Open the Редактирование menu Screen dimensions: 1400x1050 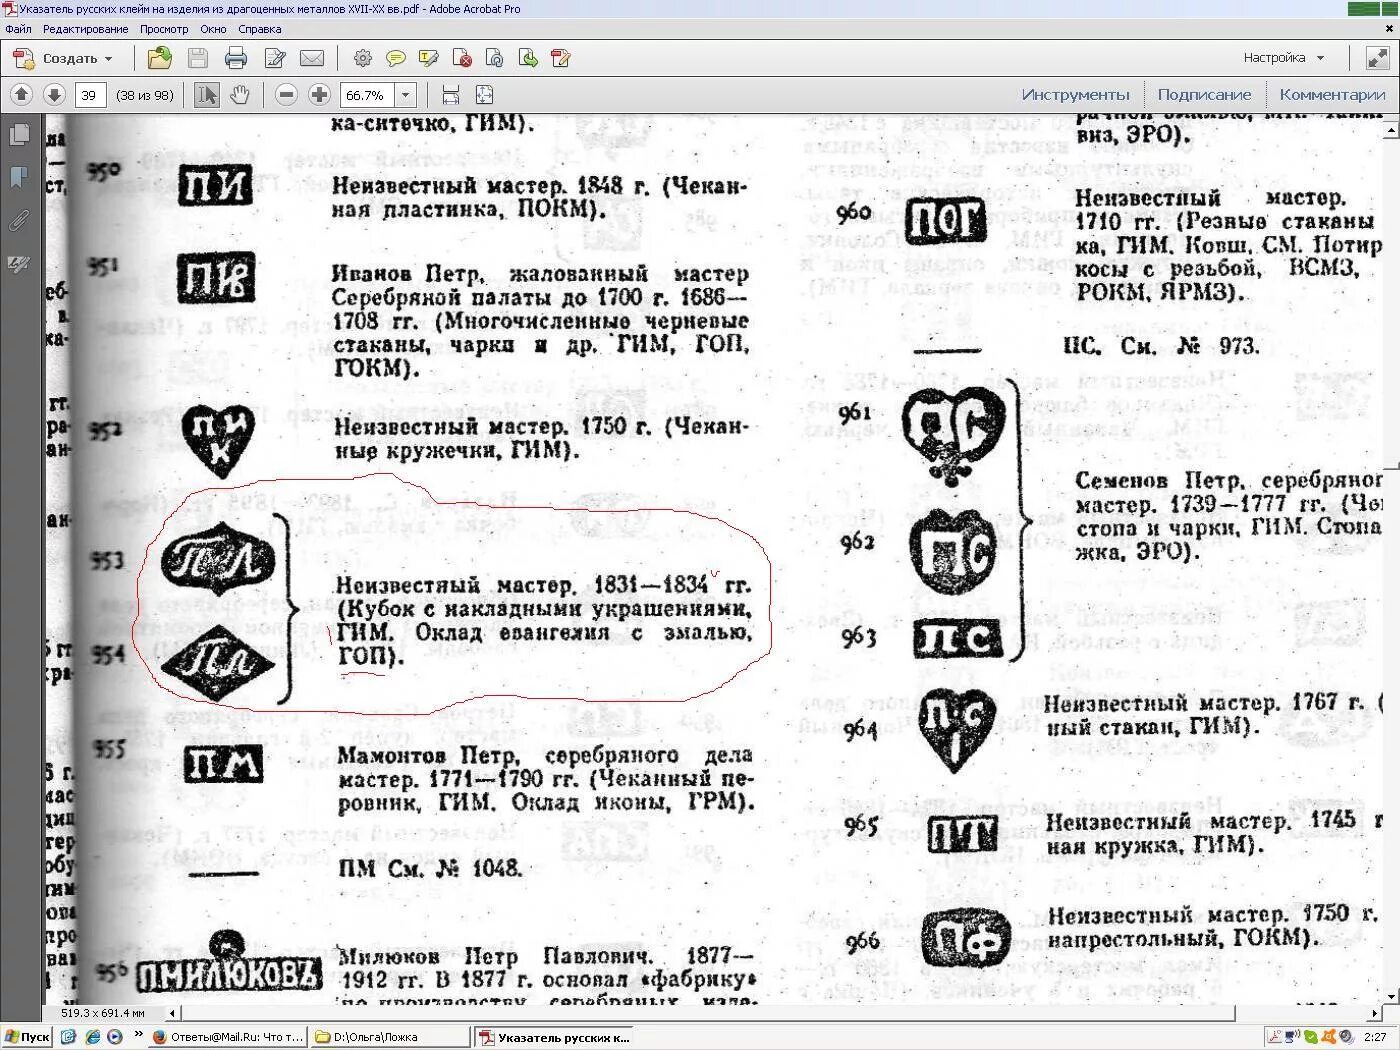pyautogui.click(x=85, y=29)
